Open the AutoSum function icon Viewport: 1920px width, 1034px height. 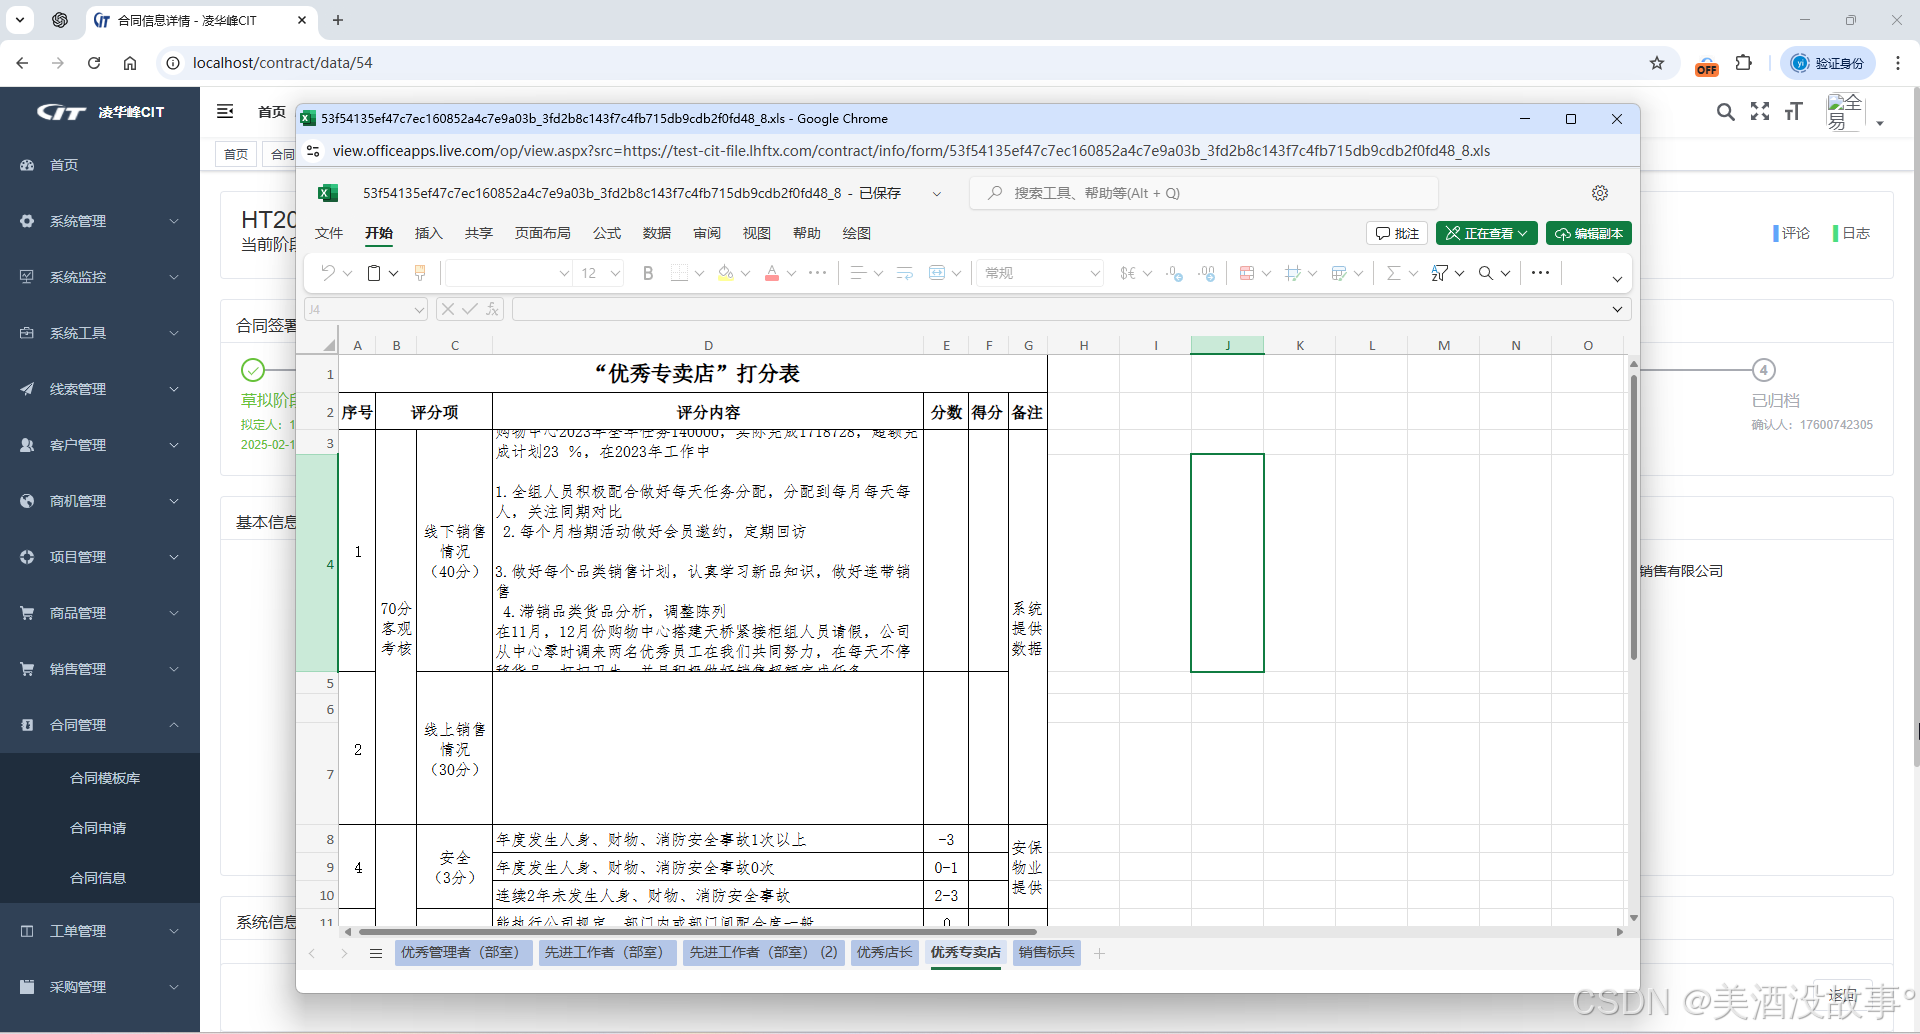[x=1394, y=273]
